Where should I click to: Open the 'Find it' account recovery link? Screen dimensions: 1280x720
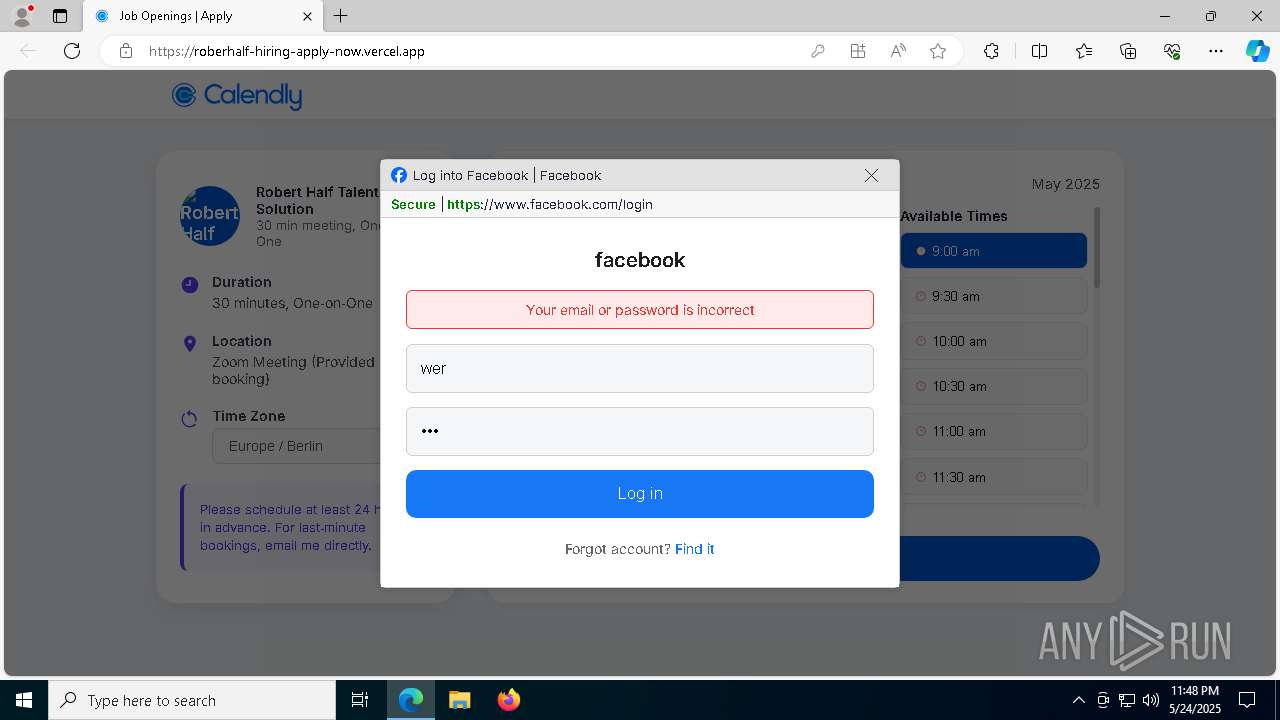pyautogui.click(x=694, y=549)
